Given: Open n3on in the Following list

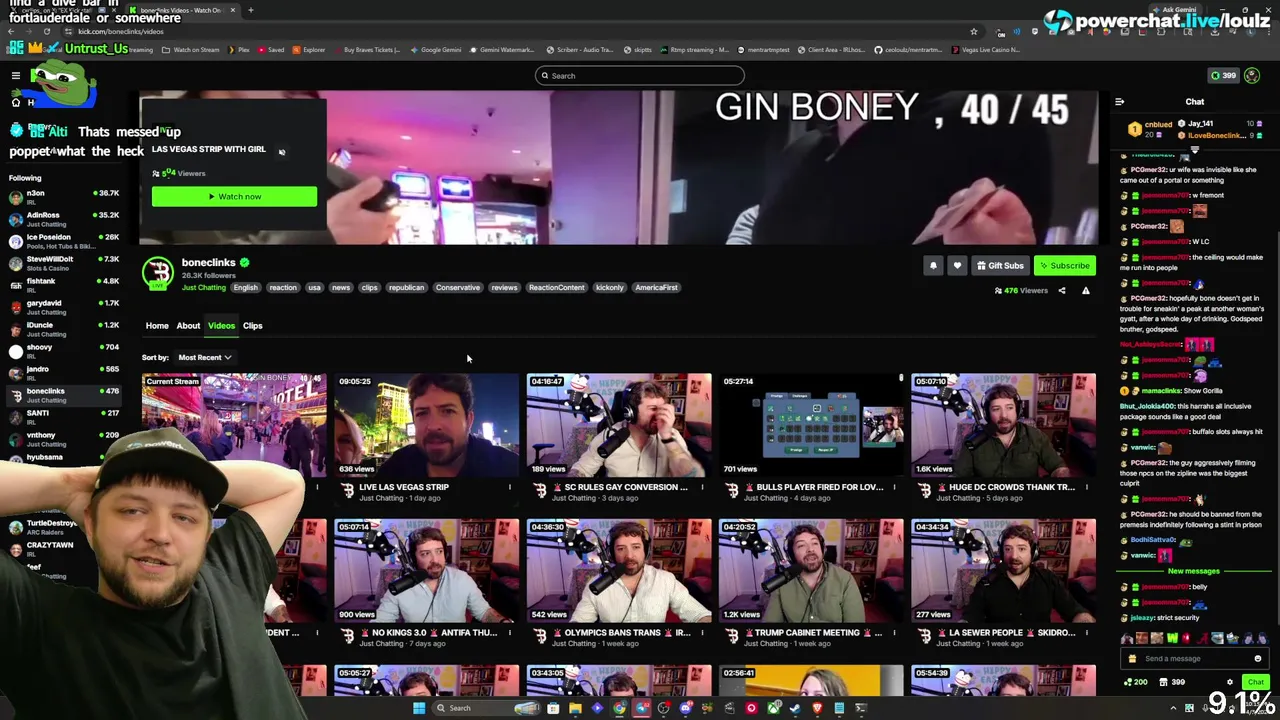Looking at the screenshot, I should 62,197.
